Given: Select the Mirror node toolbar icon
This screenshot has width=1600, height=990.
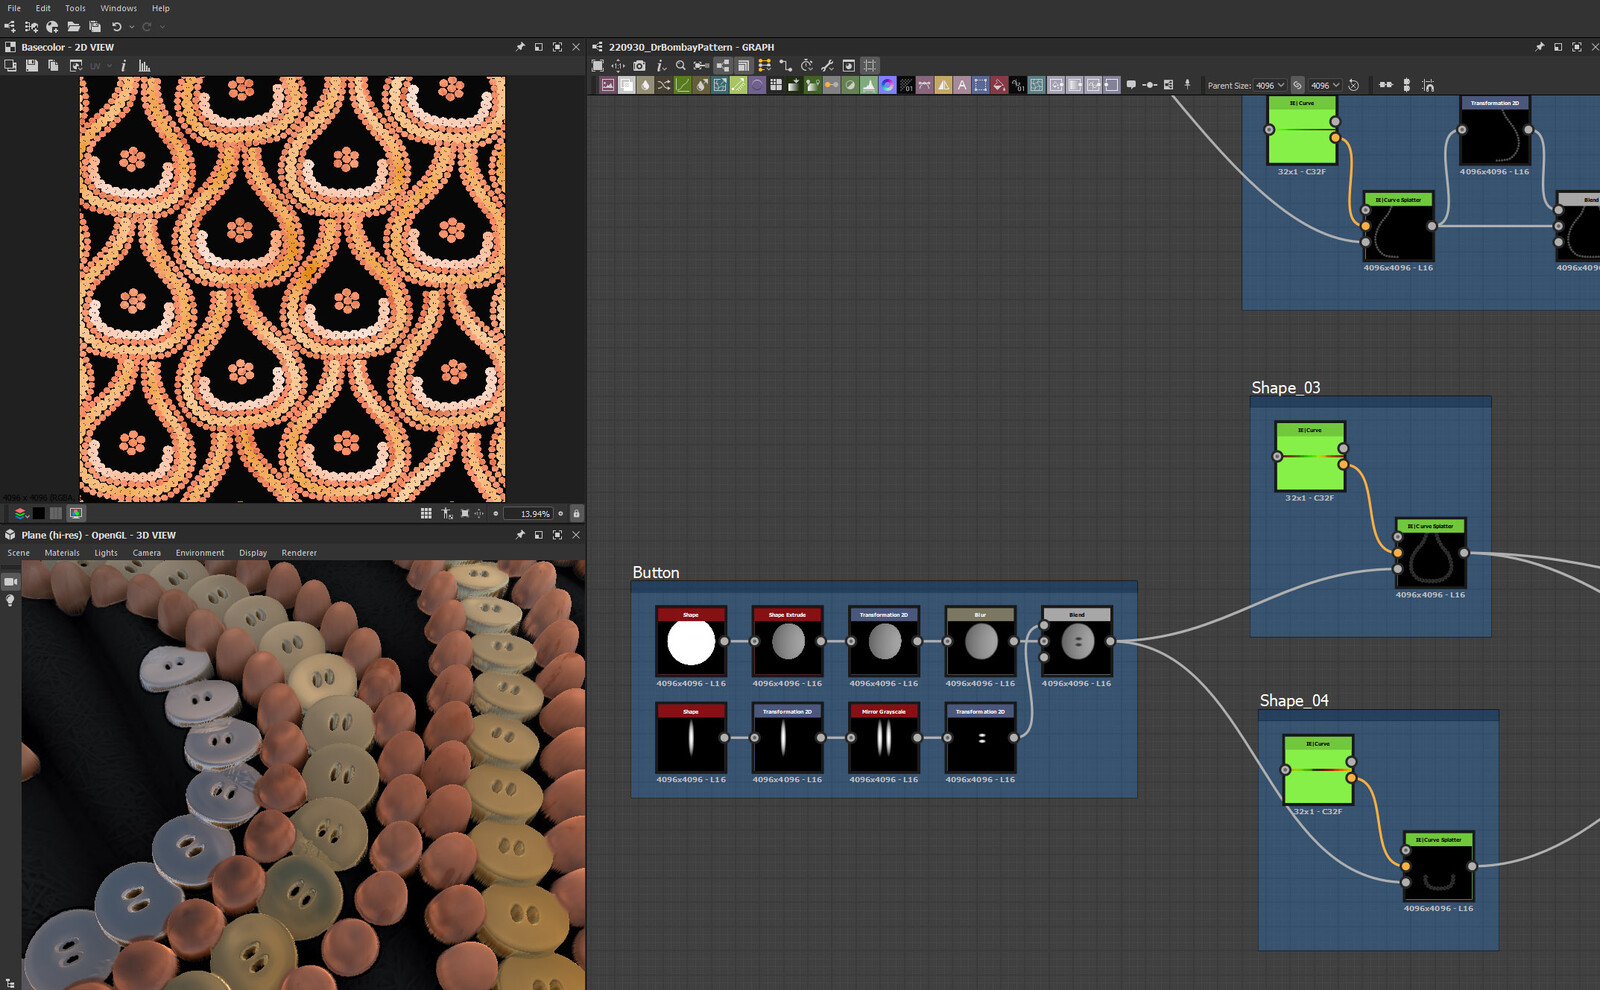Looking at the screenshot, I should click(943, 85).
